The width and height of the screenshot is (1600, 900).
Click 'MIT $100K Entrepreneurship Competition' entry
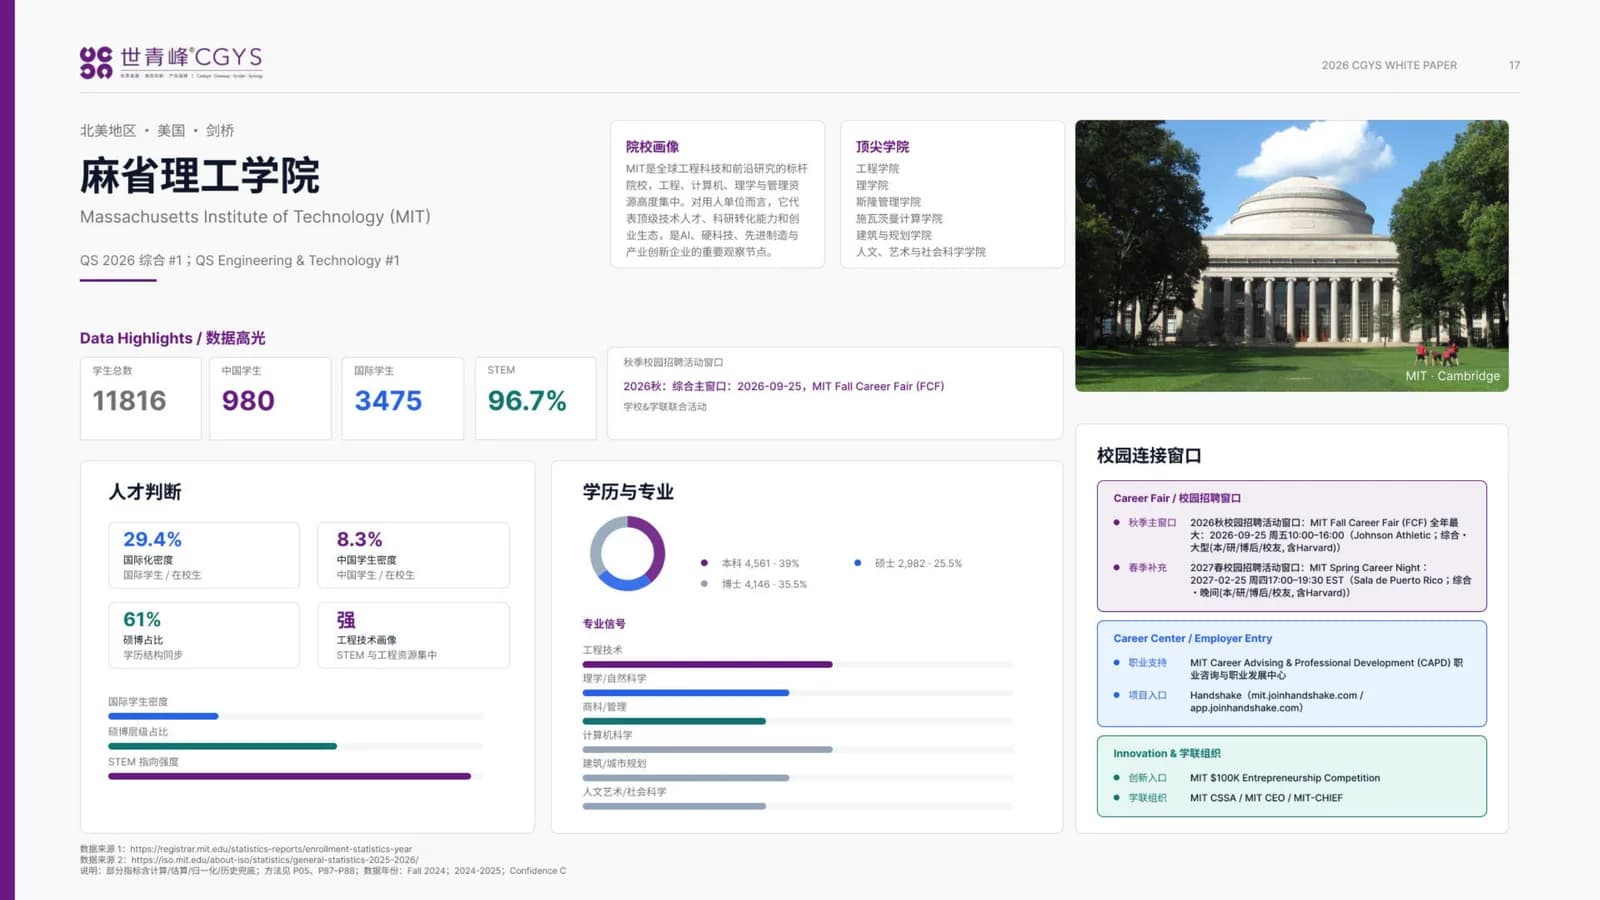pos(1285,778)
